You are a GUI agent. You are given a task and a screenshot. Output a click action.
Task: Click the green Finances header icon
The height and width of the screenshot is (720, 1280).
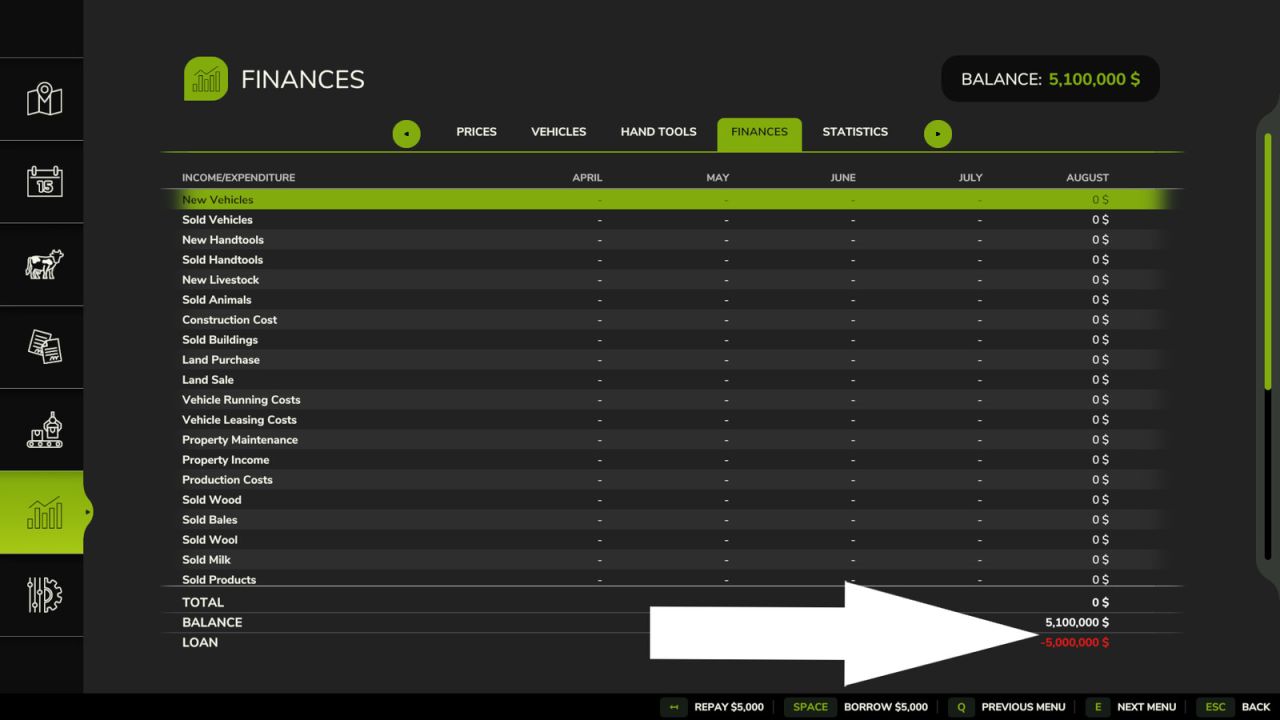pyautogui.click(x=206, y=79)
